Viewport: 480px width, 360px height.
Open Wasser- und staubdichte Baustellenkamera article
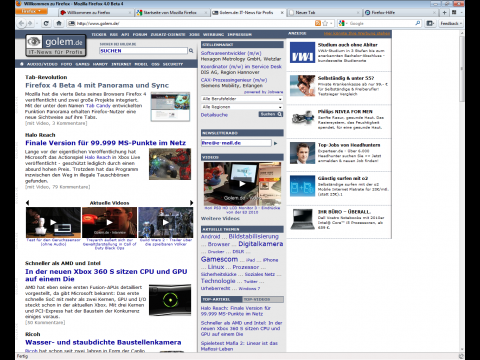[103, 342]
